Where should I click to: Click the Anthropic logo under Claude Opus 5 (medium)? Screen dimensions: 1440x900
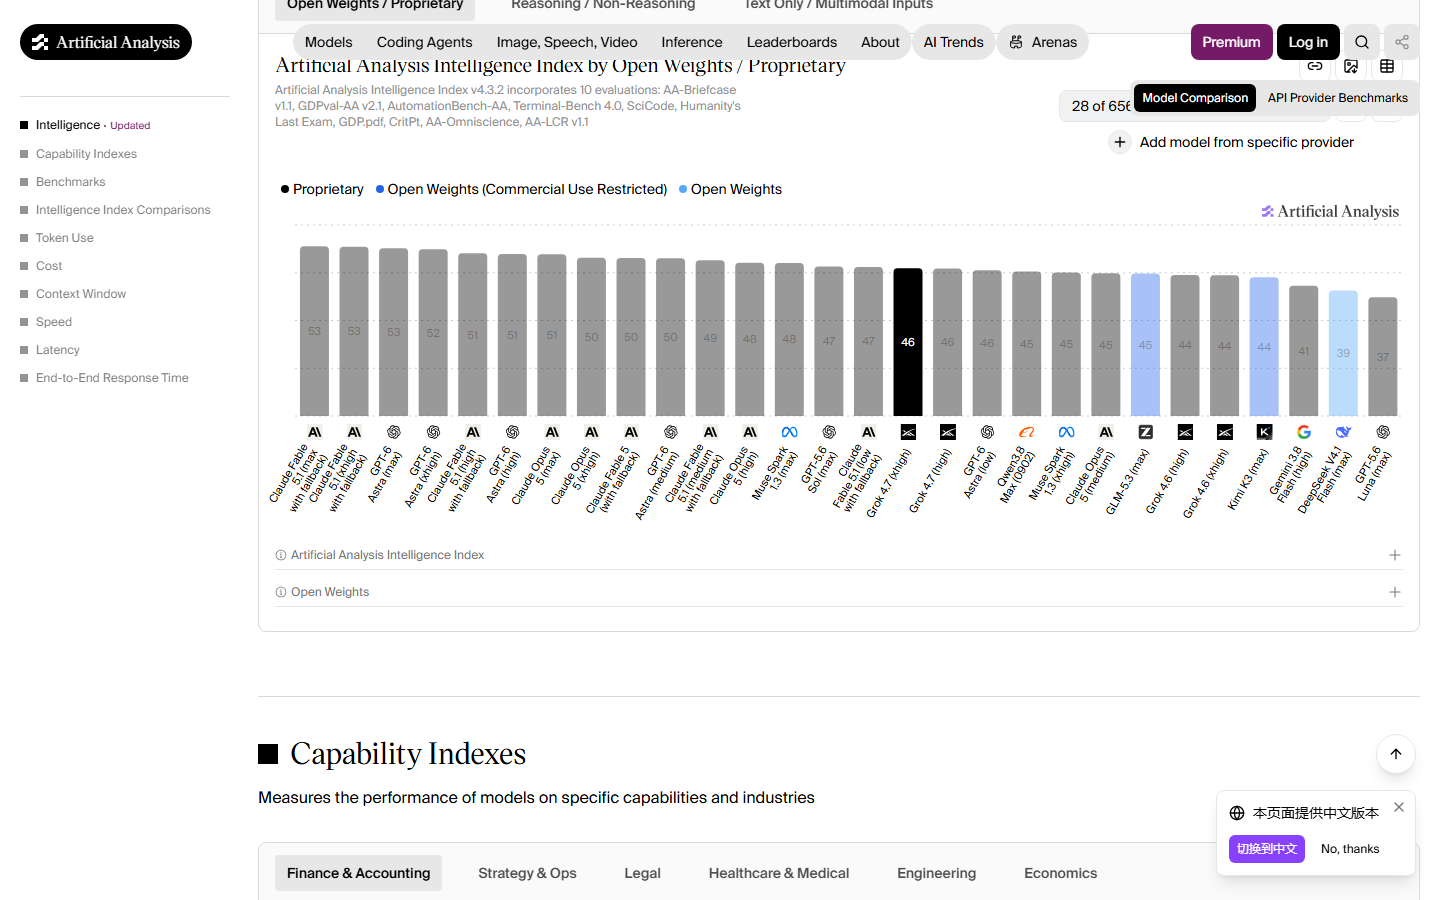pyautogui.click(x=1106, y=432)
